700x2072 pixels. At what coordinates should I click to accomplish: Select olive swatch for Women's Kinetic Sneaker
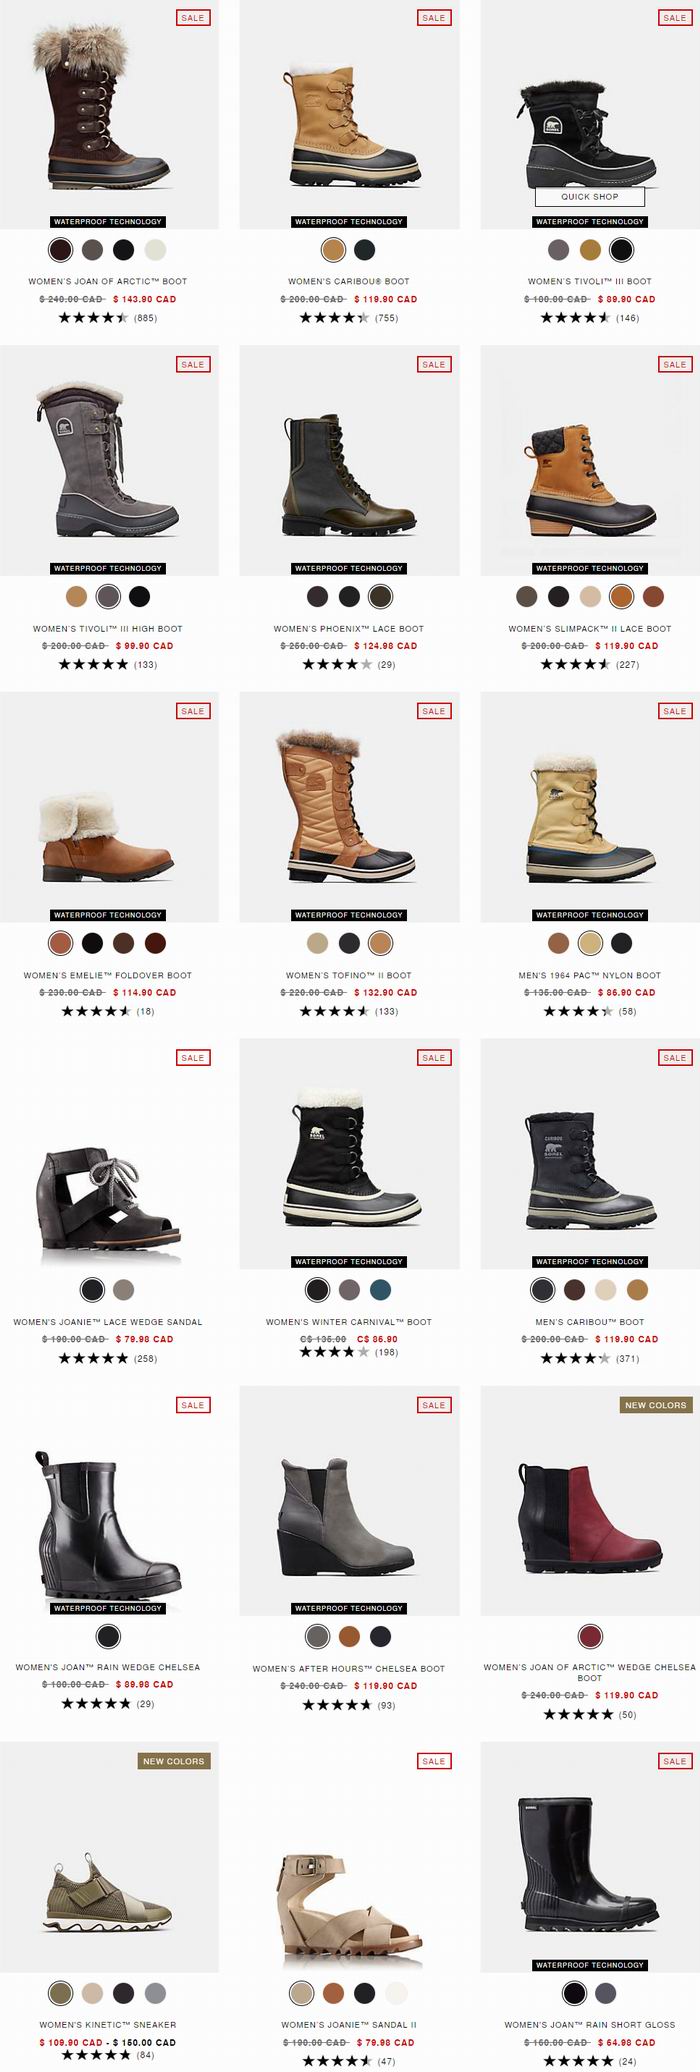click(x=61, y=1994)
